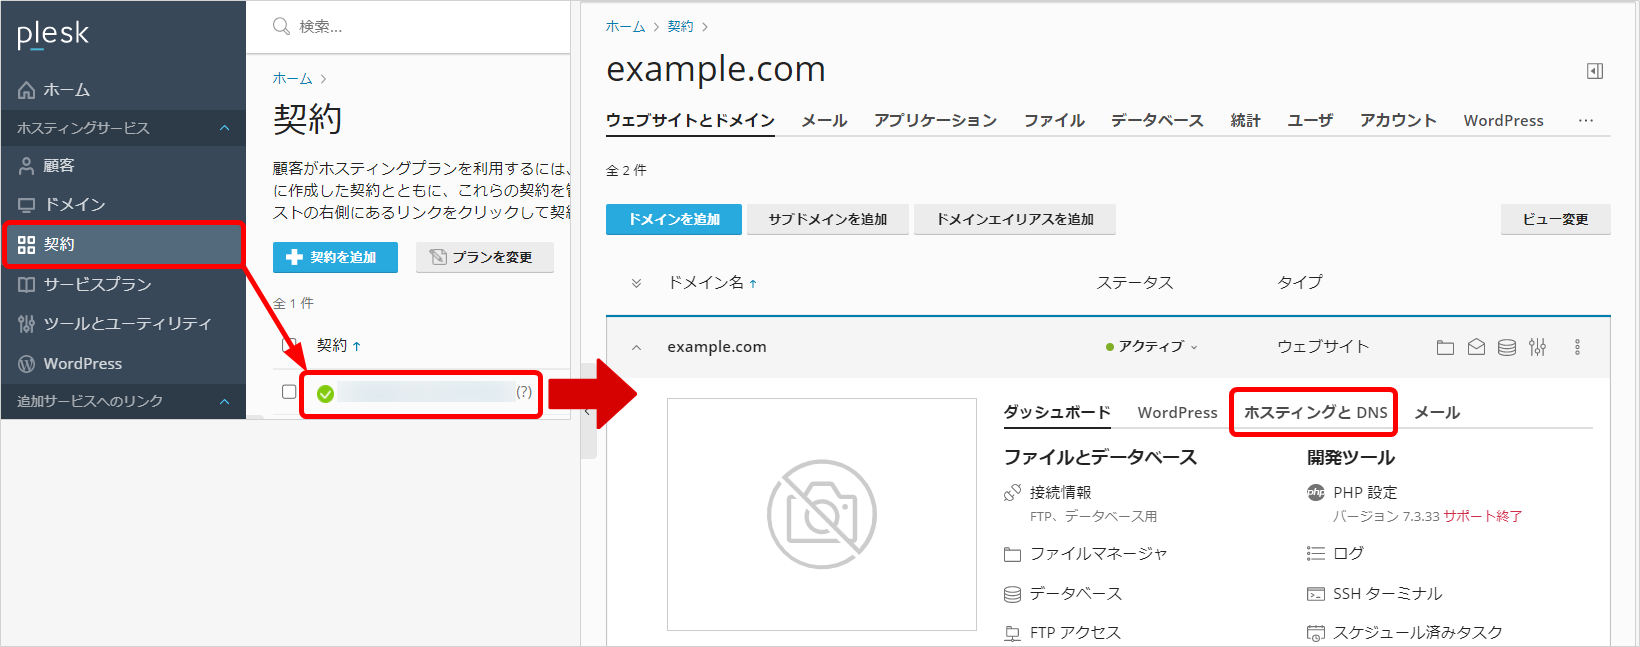Select the ダッシュボード sub-tab
The height and width of the screenshot is (647, 1640).
click(x=1057, y=412)
